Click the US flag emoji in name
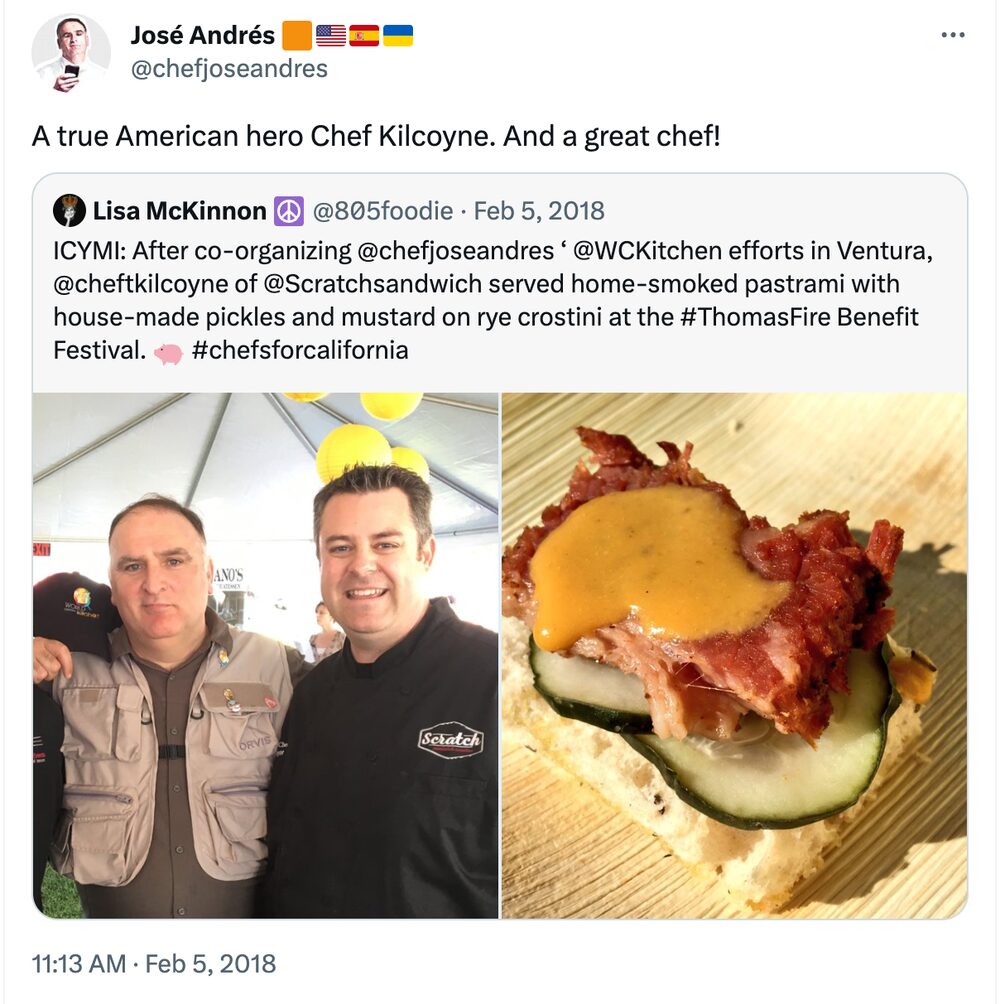Viewport: 1000px width, 1004px height. coord(331,35)
